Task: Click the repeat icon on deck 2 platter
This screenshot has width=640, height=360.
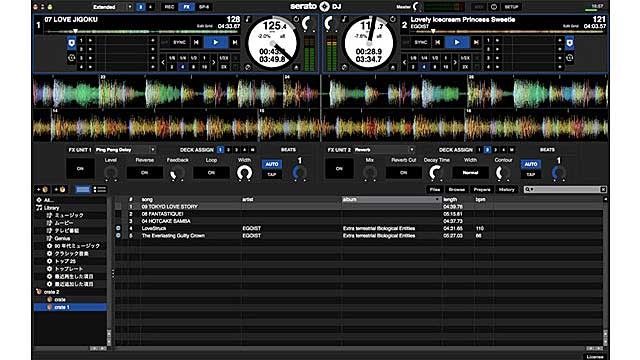Action: (x=393, y=19)
